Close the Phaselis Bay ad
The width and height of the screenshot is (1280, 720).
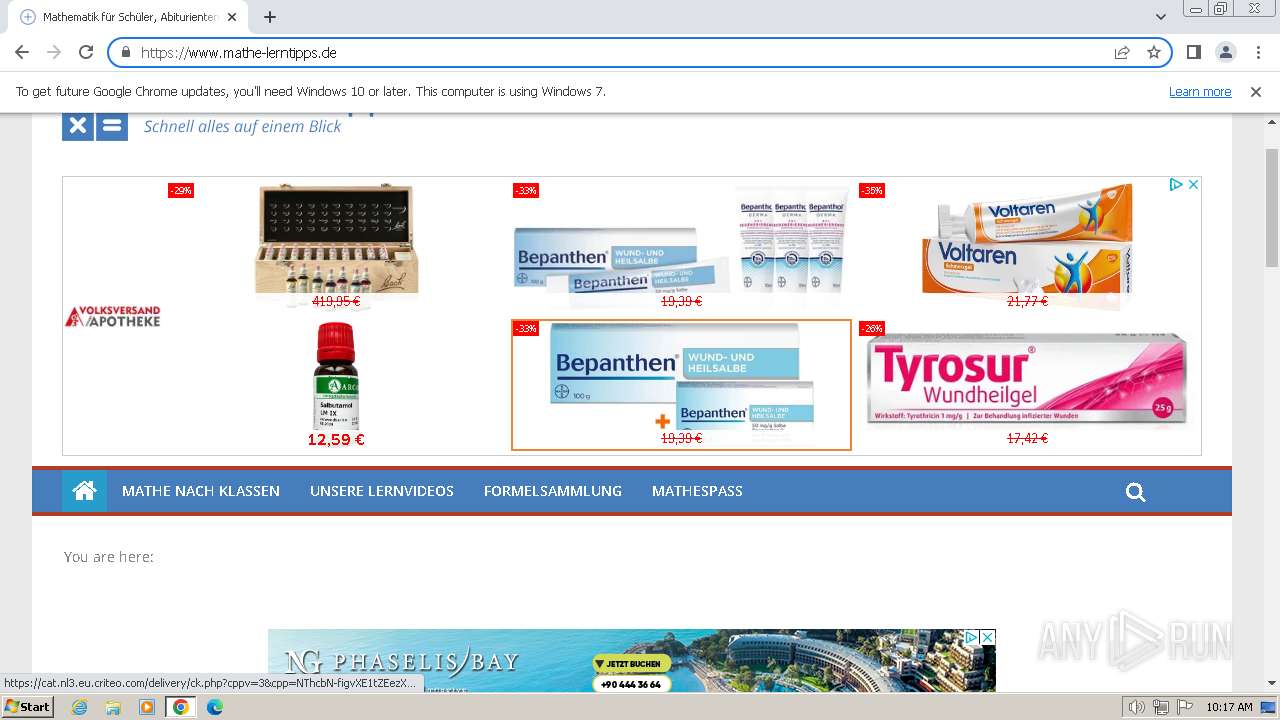pos(987,637)
